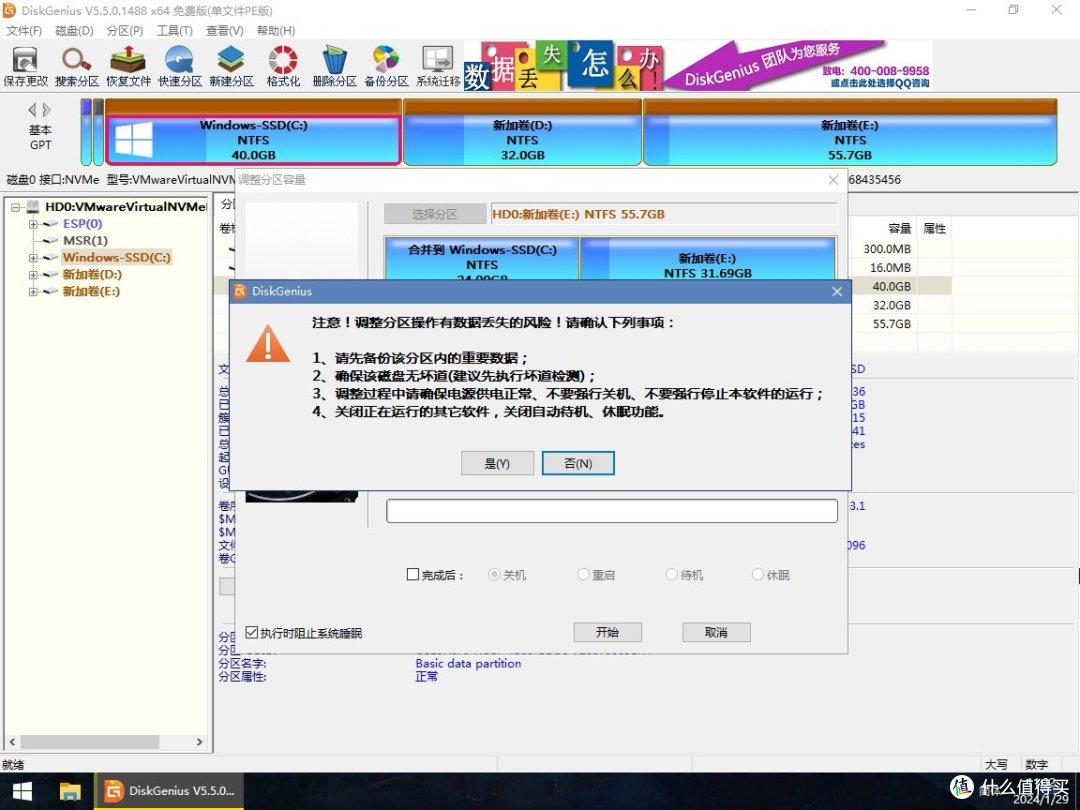Screen dimensions: 1080x810
Task: Expand the Windows-SSD(C:) tree node
Action: pyautogui.click(x=33, y=258)
